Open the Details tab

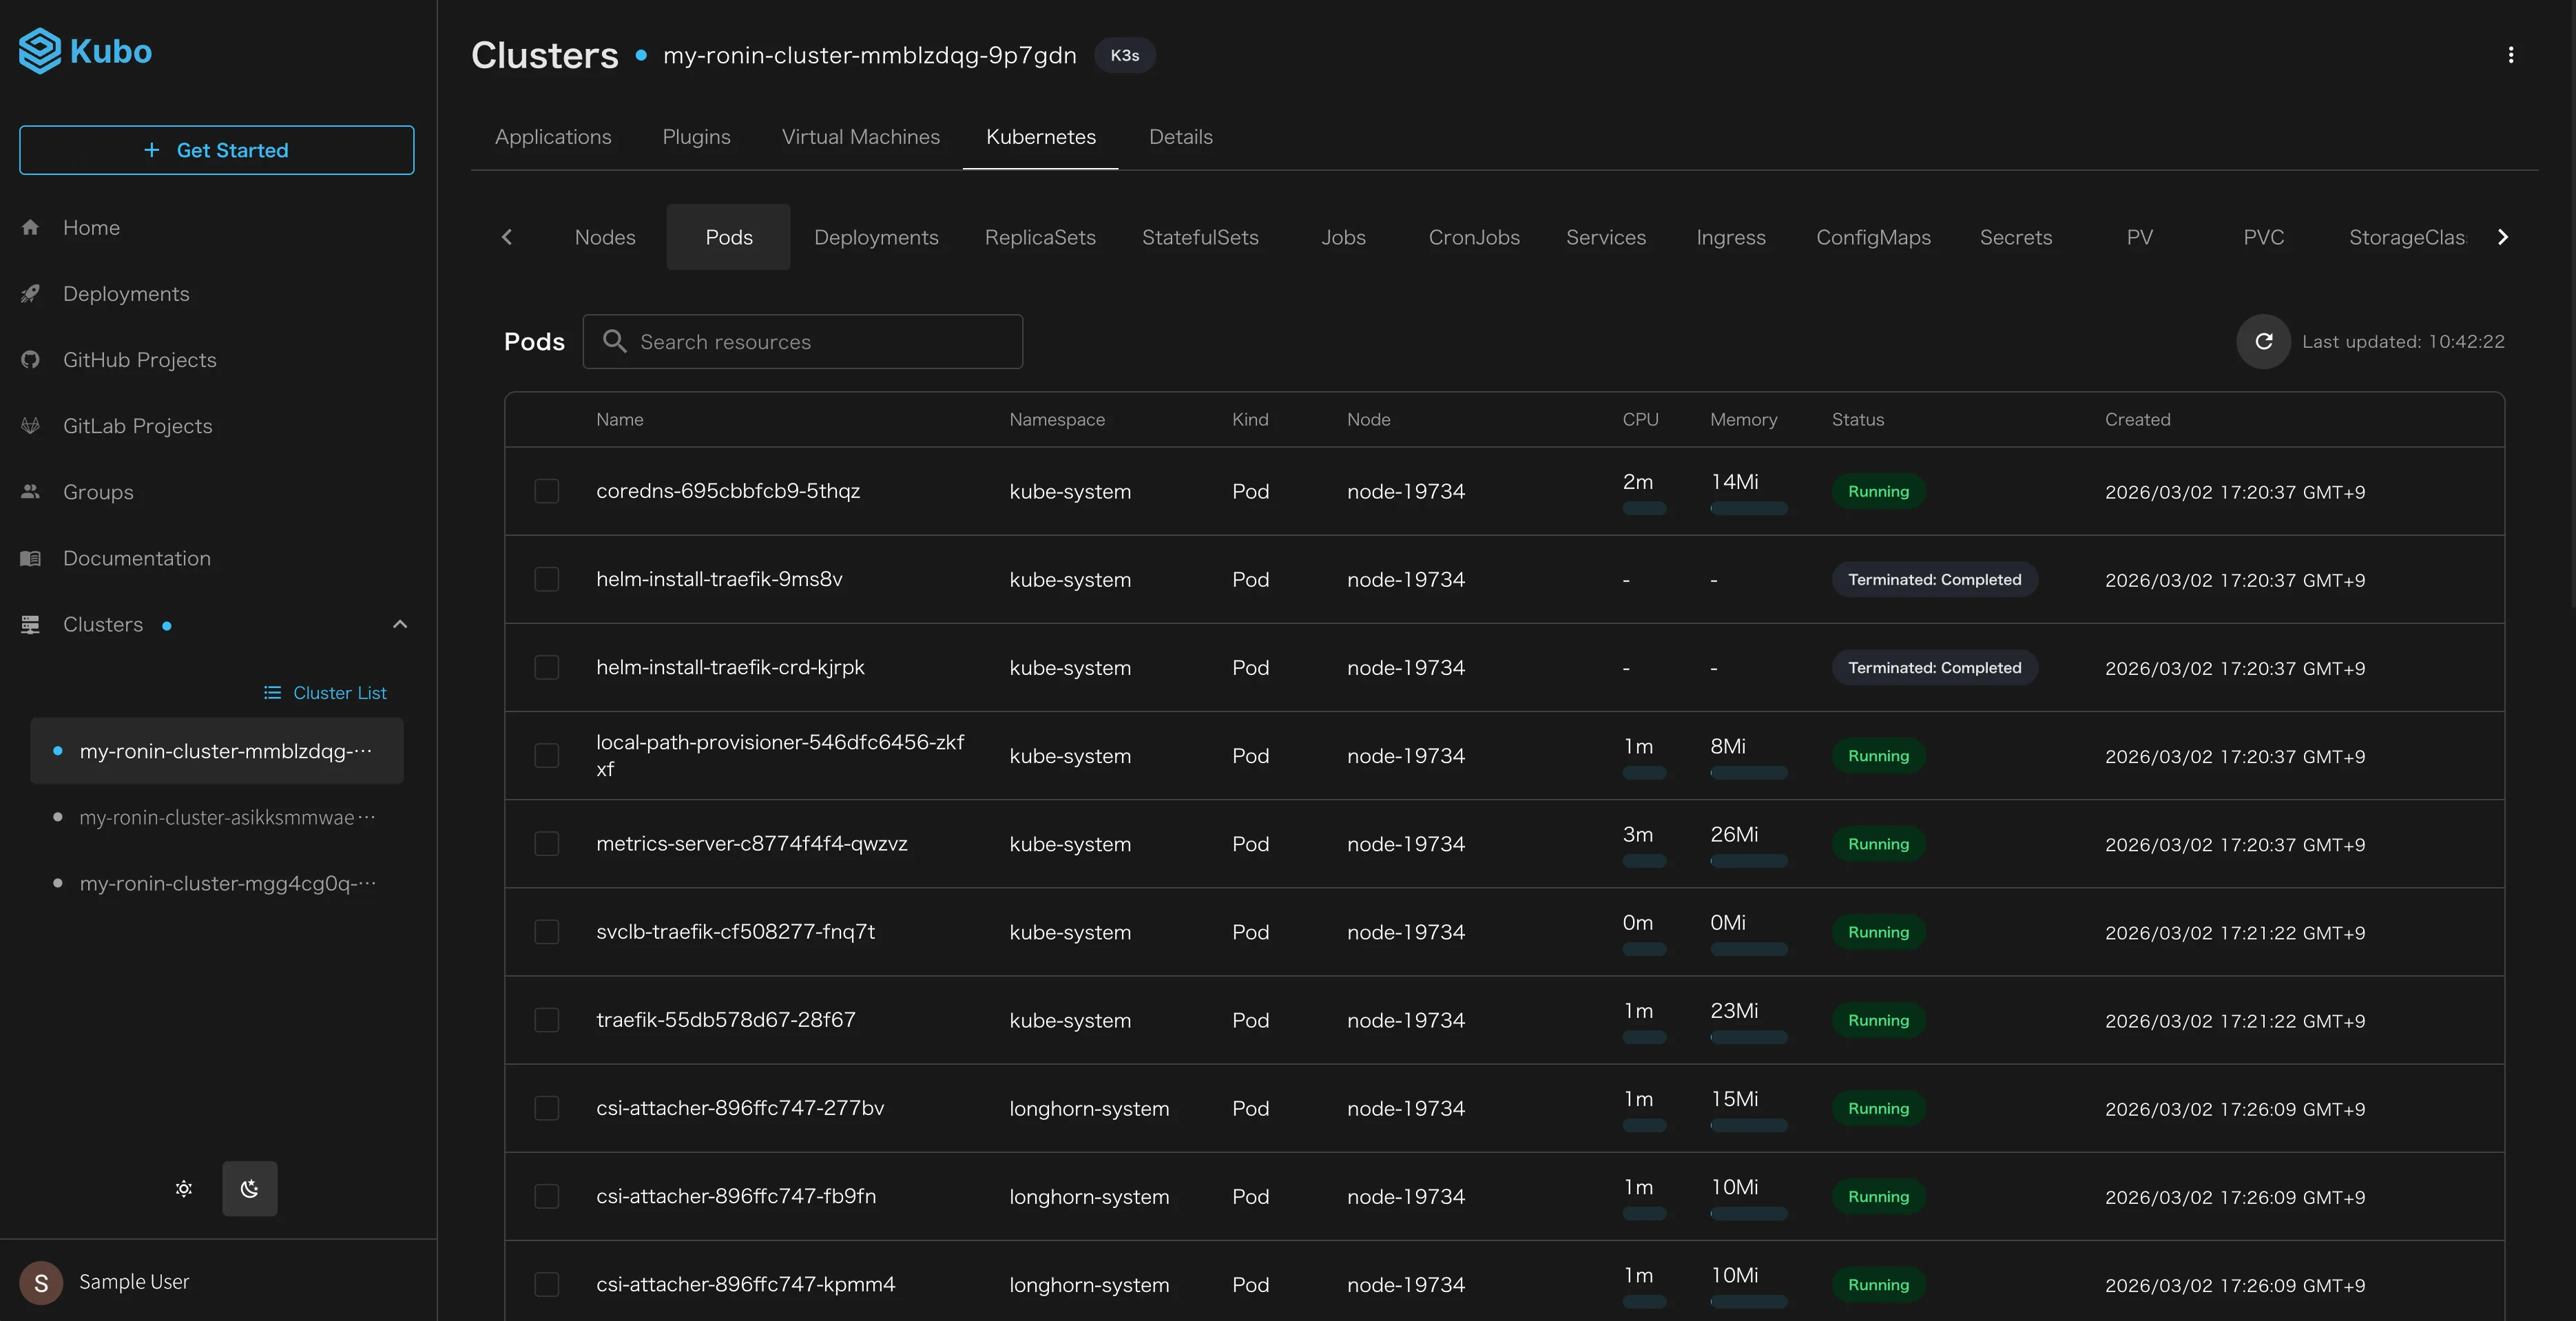[x=1181, y=137]
